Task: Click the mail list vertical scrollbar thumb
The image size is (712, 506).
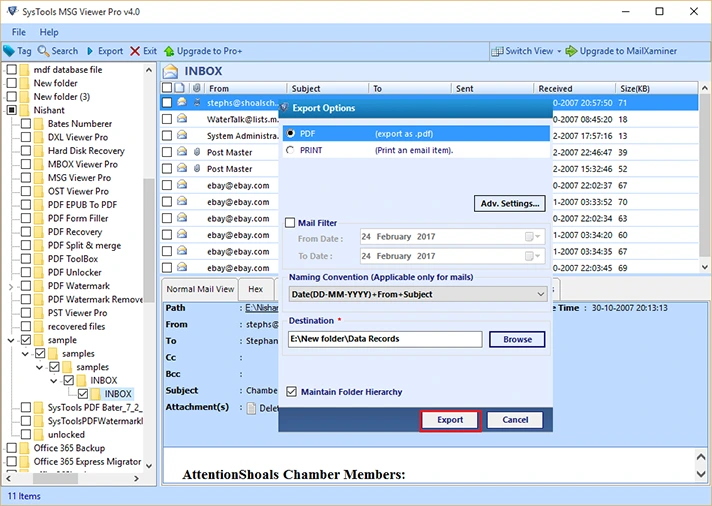Action: pos(704,177)
